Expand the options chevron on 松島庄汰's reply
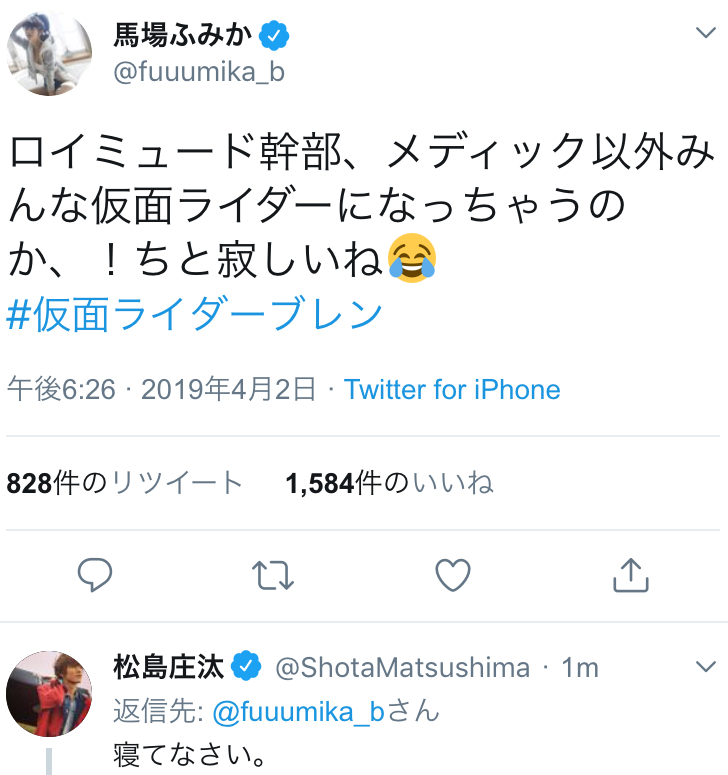Screen dimensions: 728x775 click(x=705, y=667)
